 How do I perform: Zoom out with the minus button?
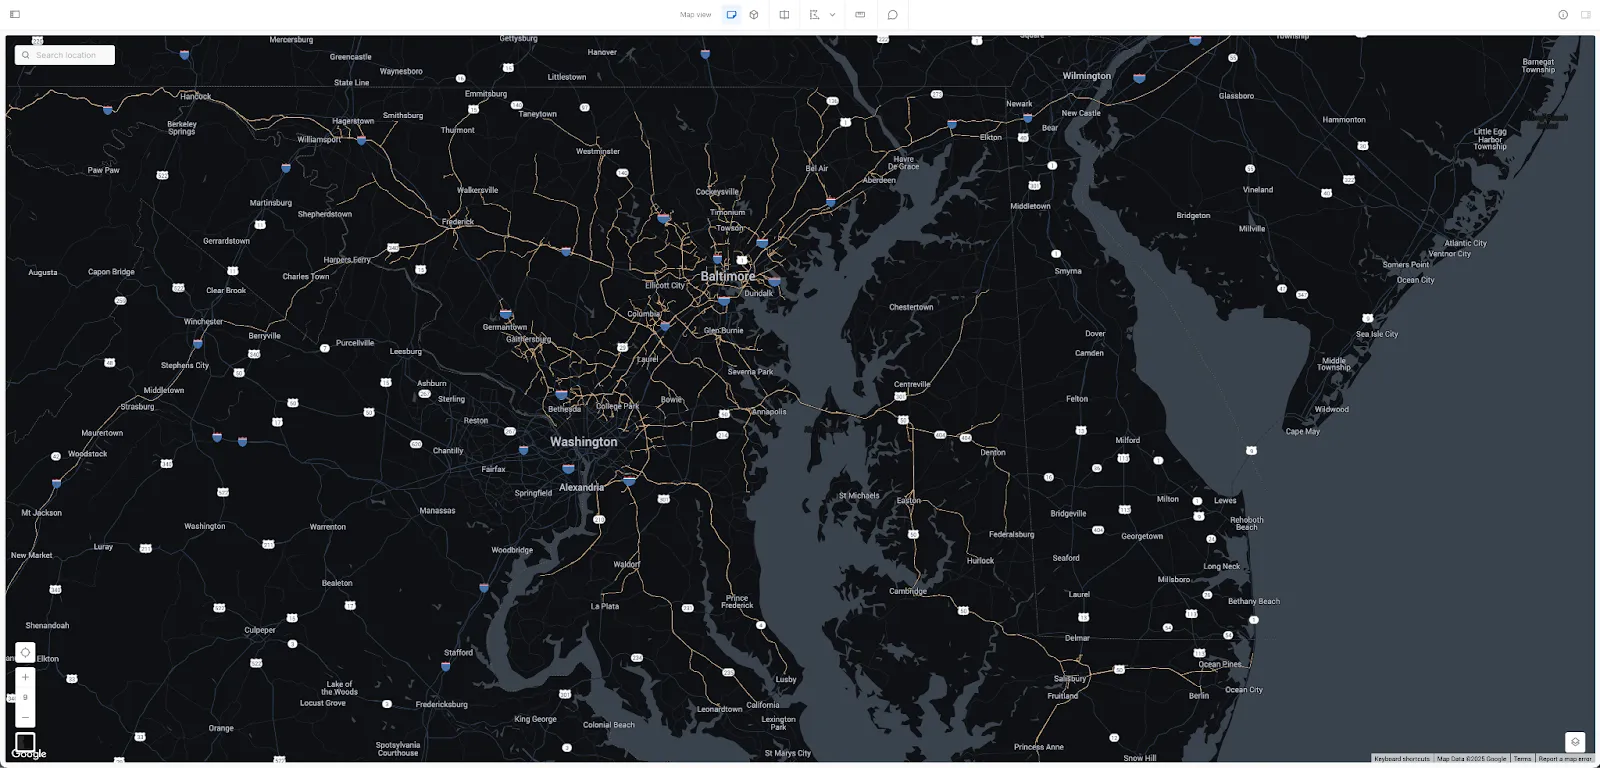(25, 716)
